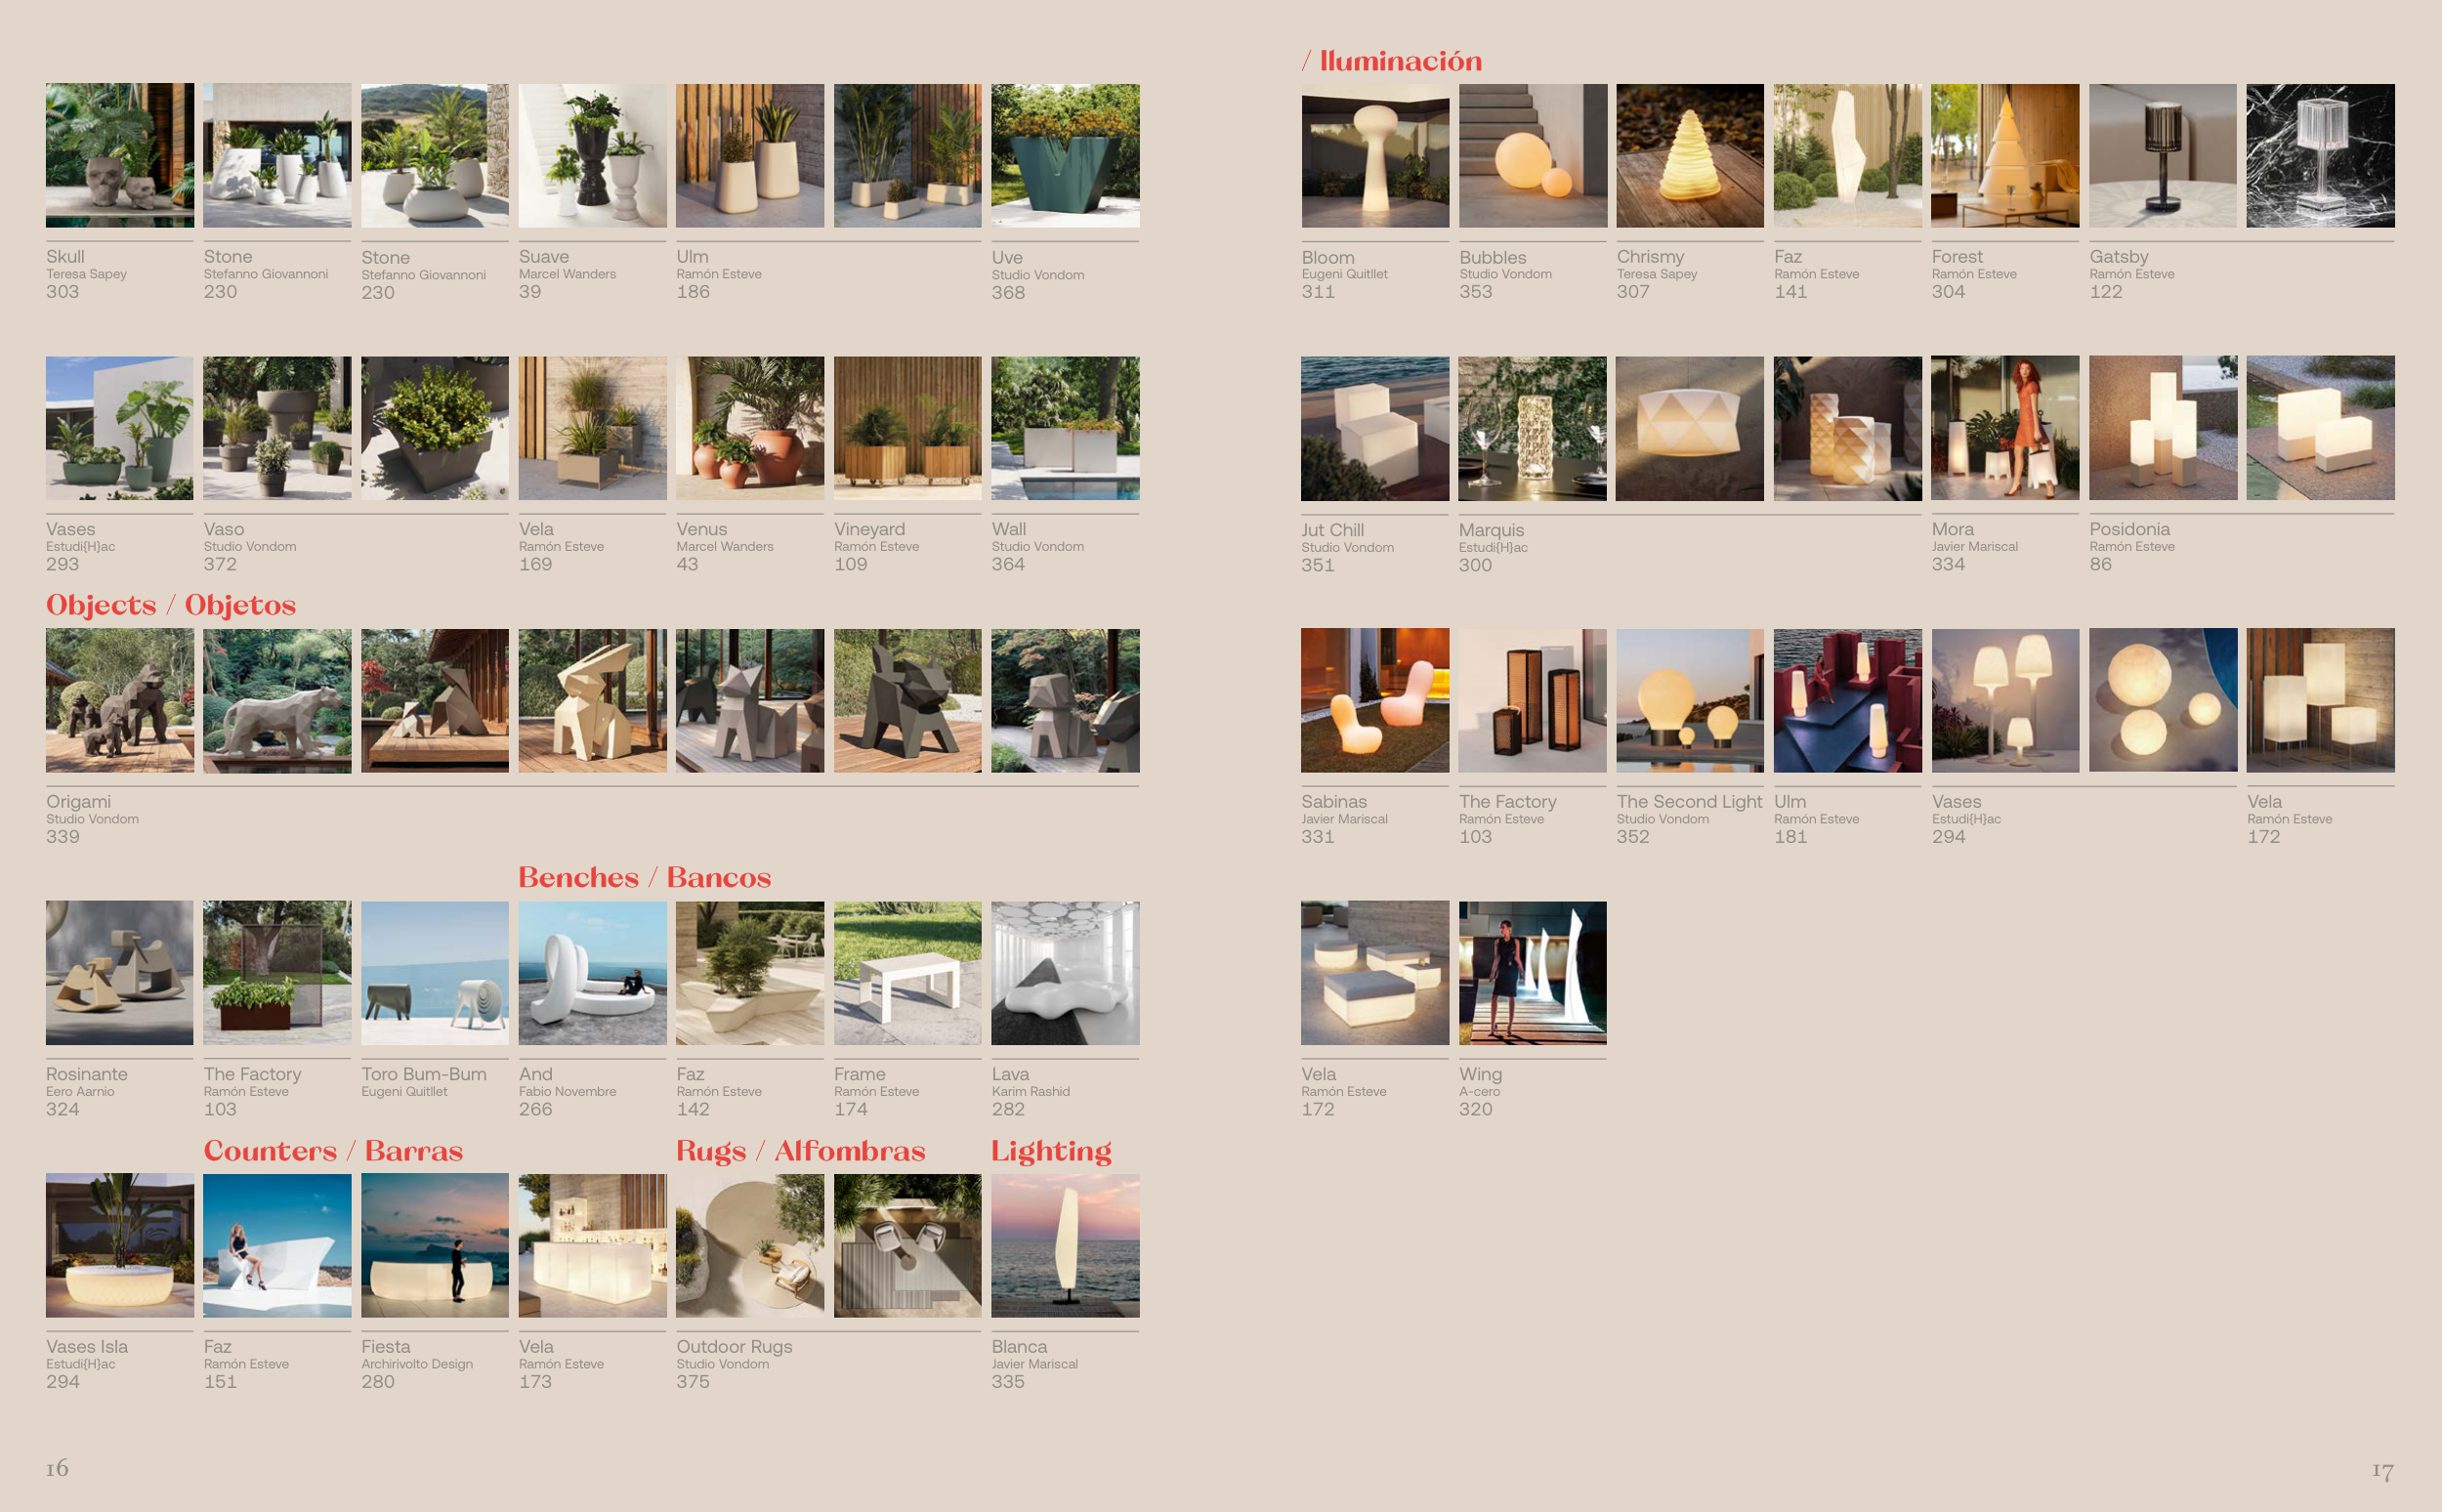Click the Vases Isla glowing planter image

[119, 1245]
